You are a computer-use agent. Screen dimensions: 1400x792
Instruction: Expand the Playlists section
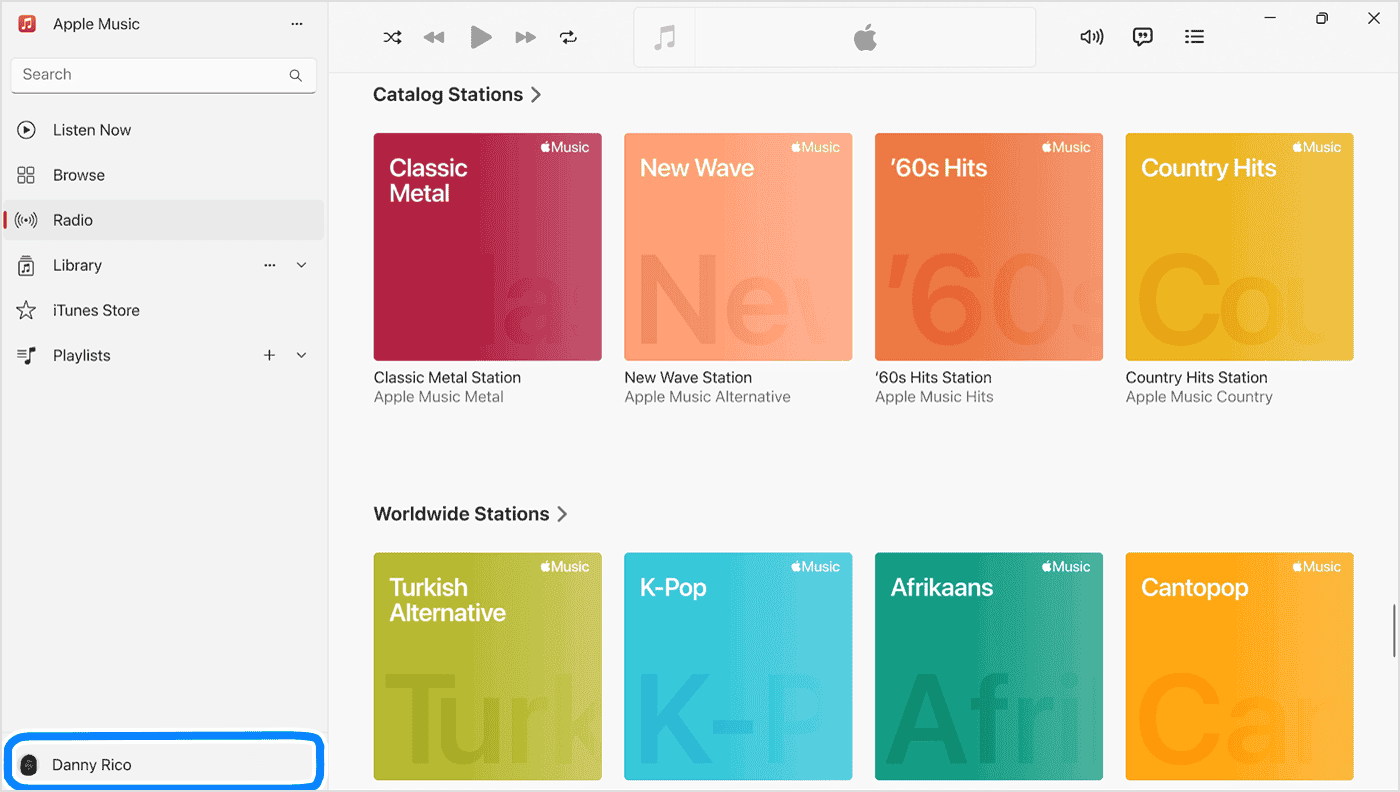(x=301, y=355)
